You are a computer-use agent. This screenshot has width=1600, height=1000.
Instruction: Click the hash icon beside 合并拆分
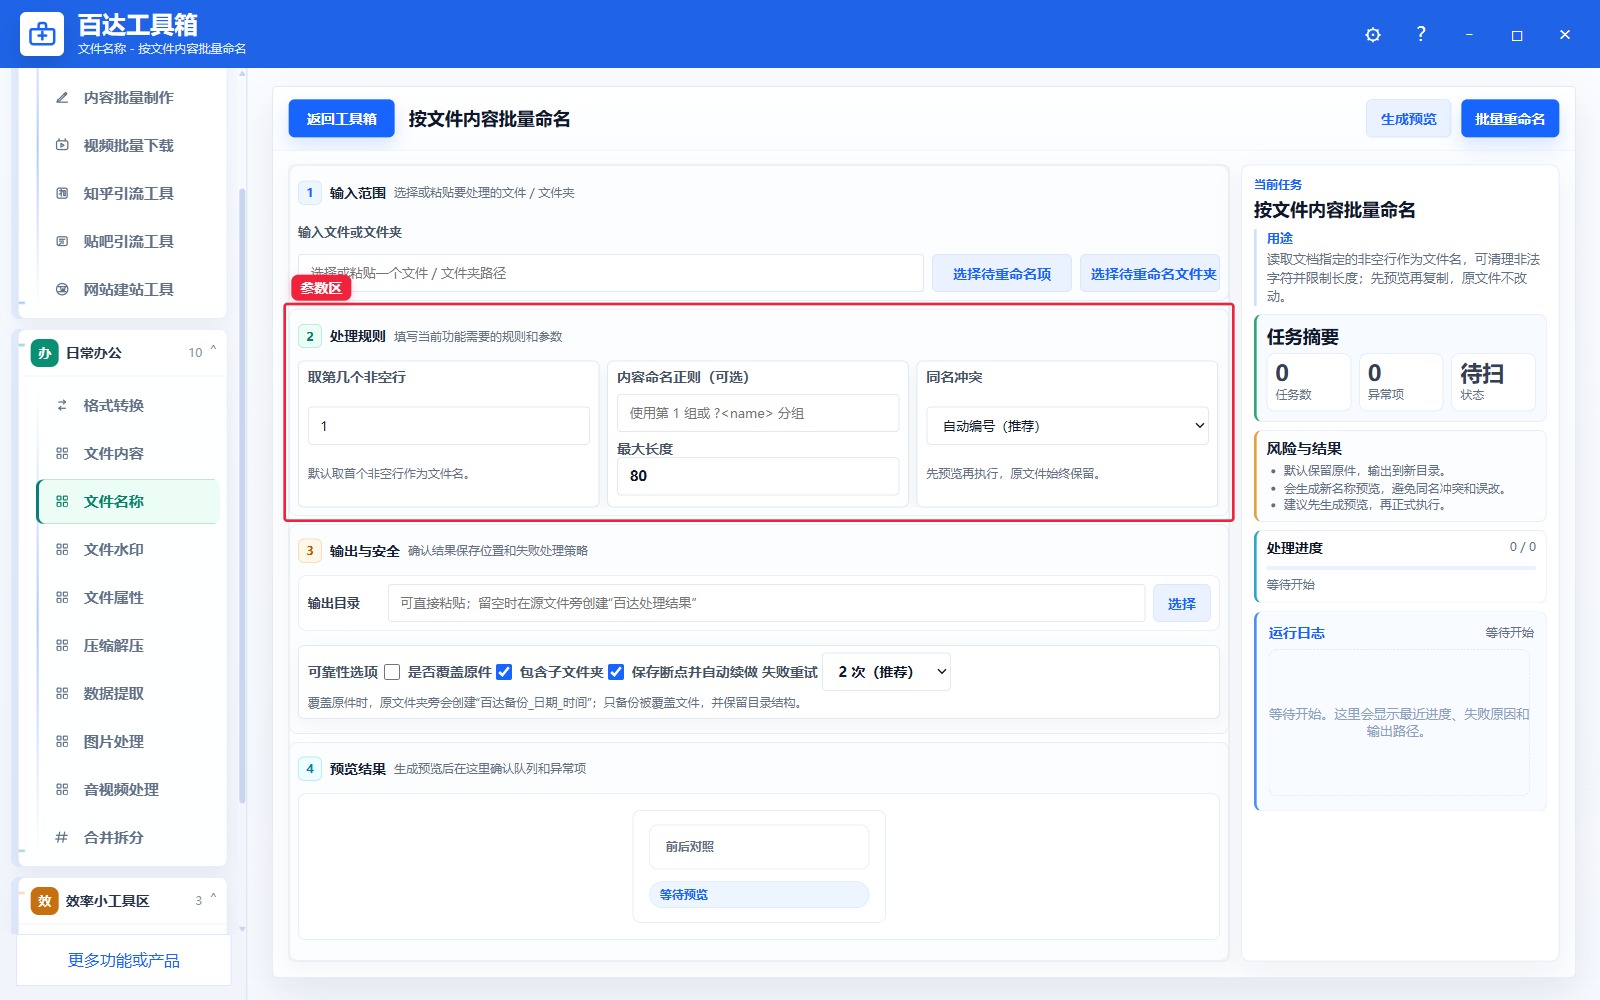coord(62,837)
